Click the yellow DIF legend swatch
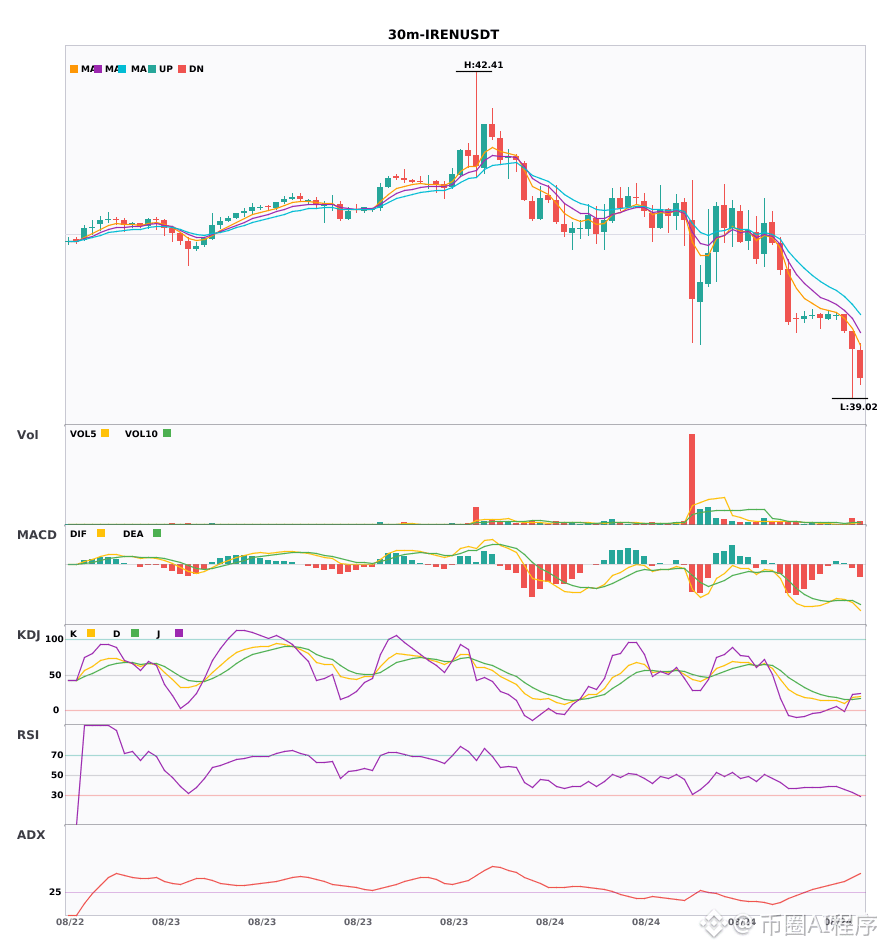The height and width of the screenshot is (950, 885). [x=101, y=533]
